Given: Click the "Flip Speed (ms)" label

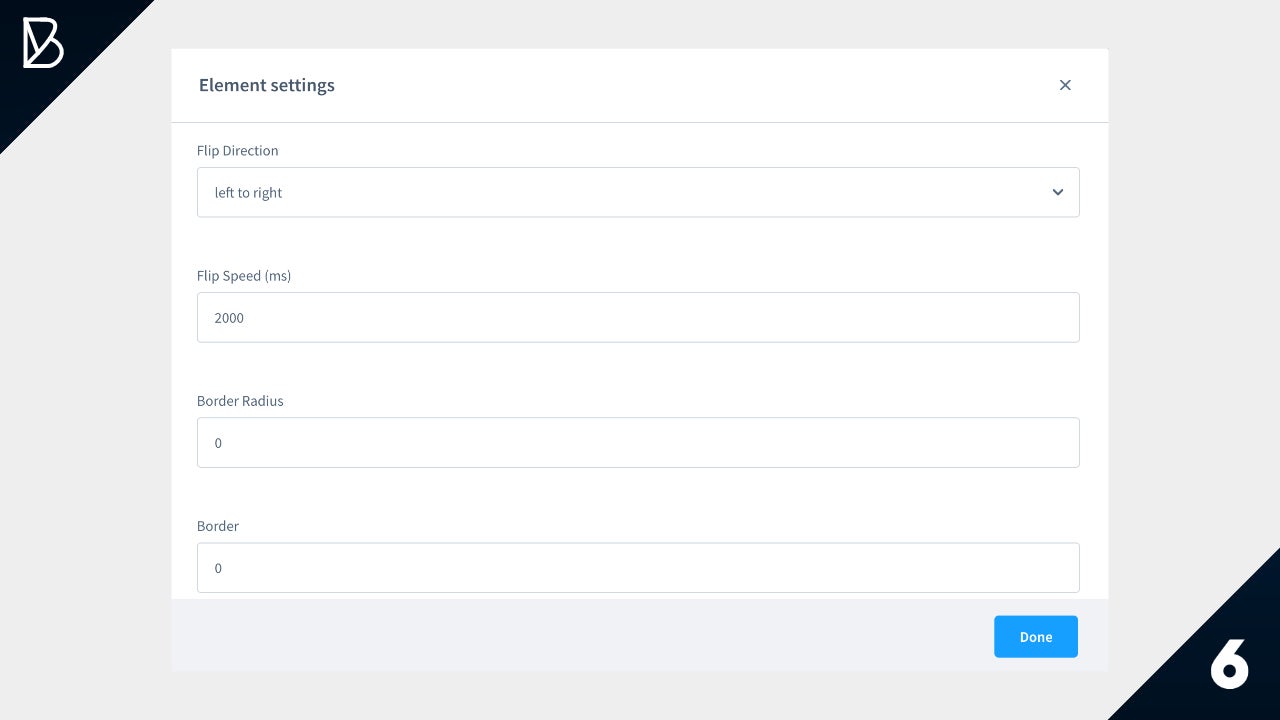Looking at the screenshot, I should point(244,276).
